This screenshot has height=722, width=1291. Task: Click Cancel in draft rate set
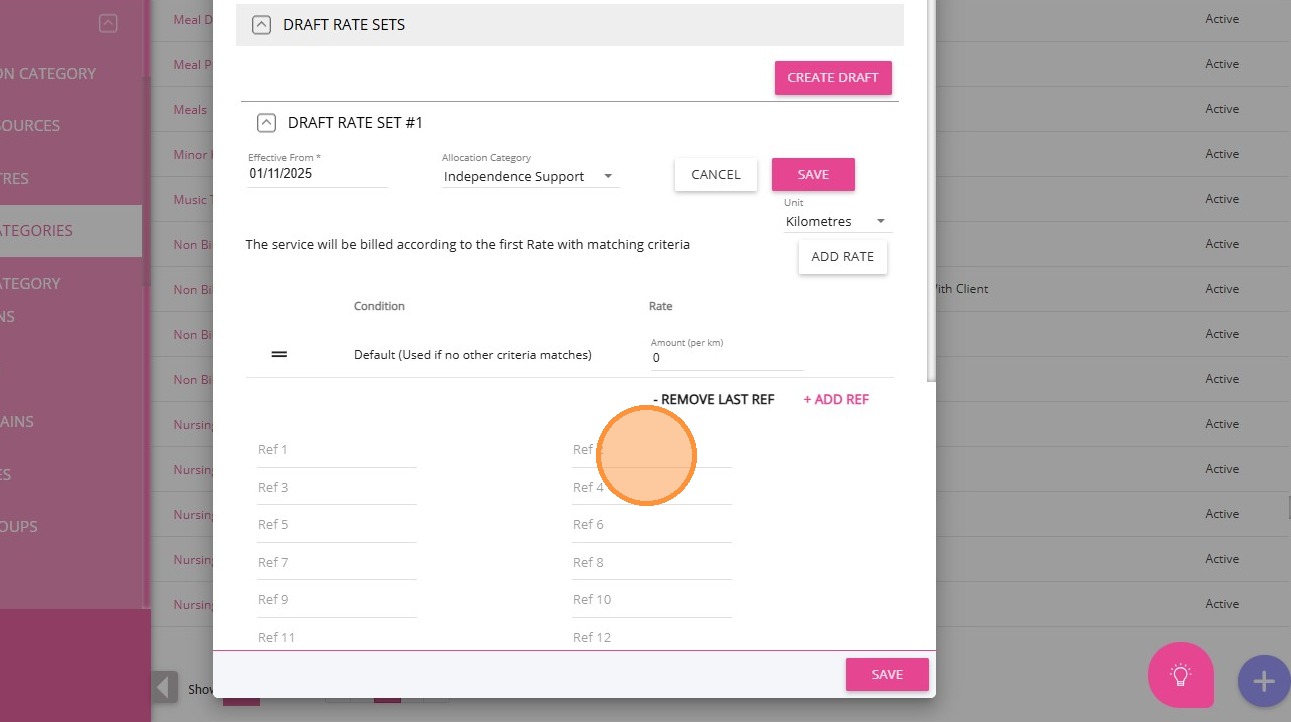tap(715, 174)
